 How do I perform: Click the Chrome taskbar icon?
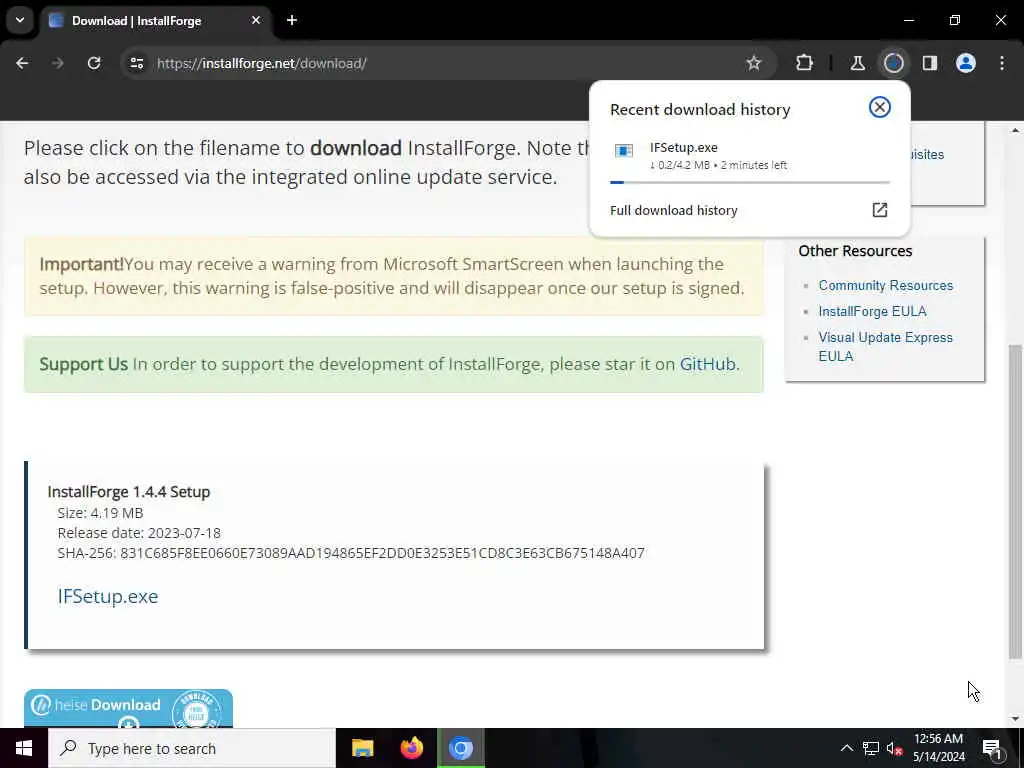pos(460,748)
